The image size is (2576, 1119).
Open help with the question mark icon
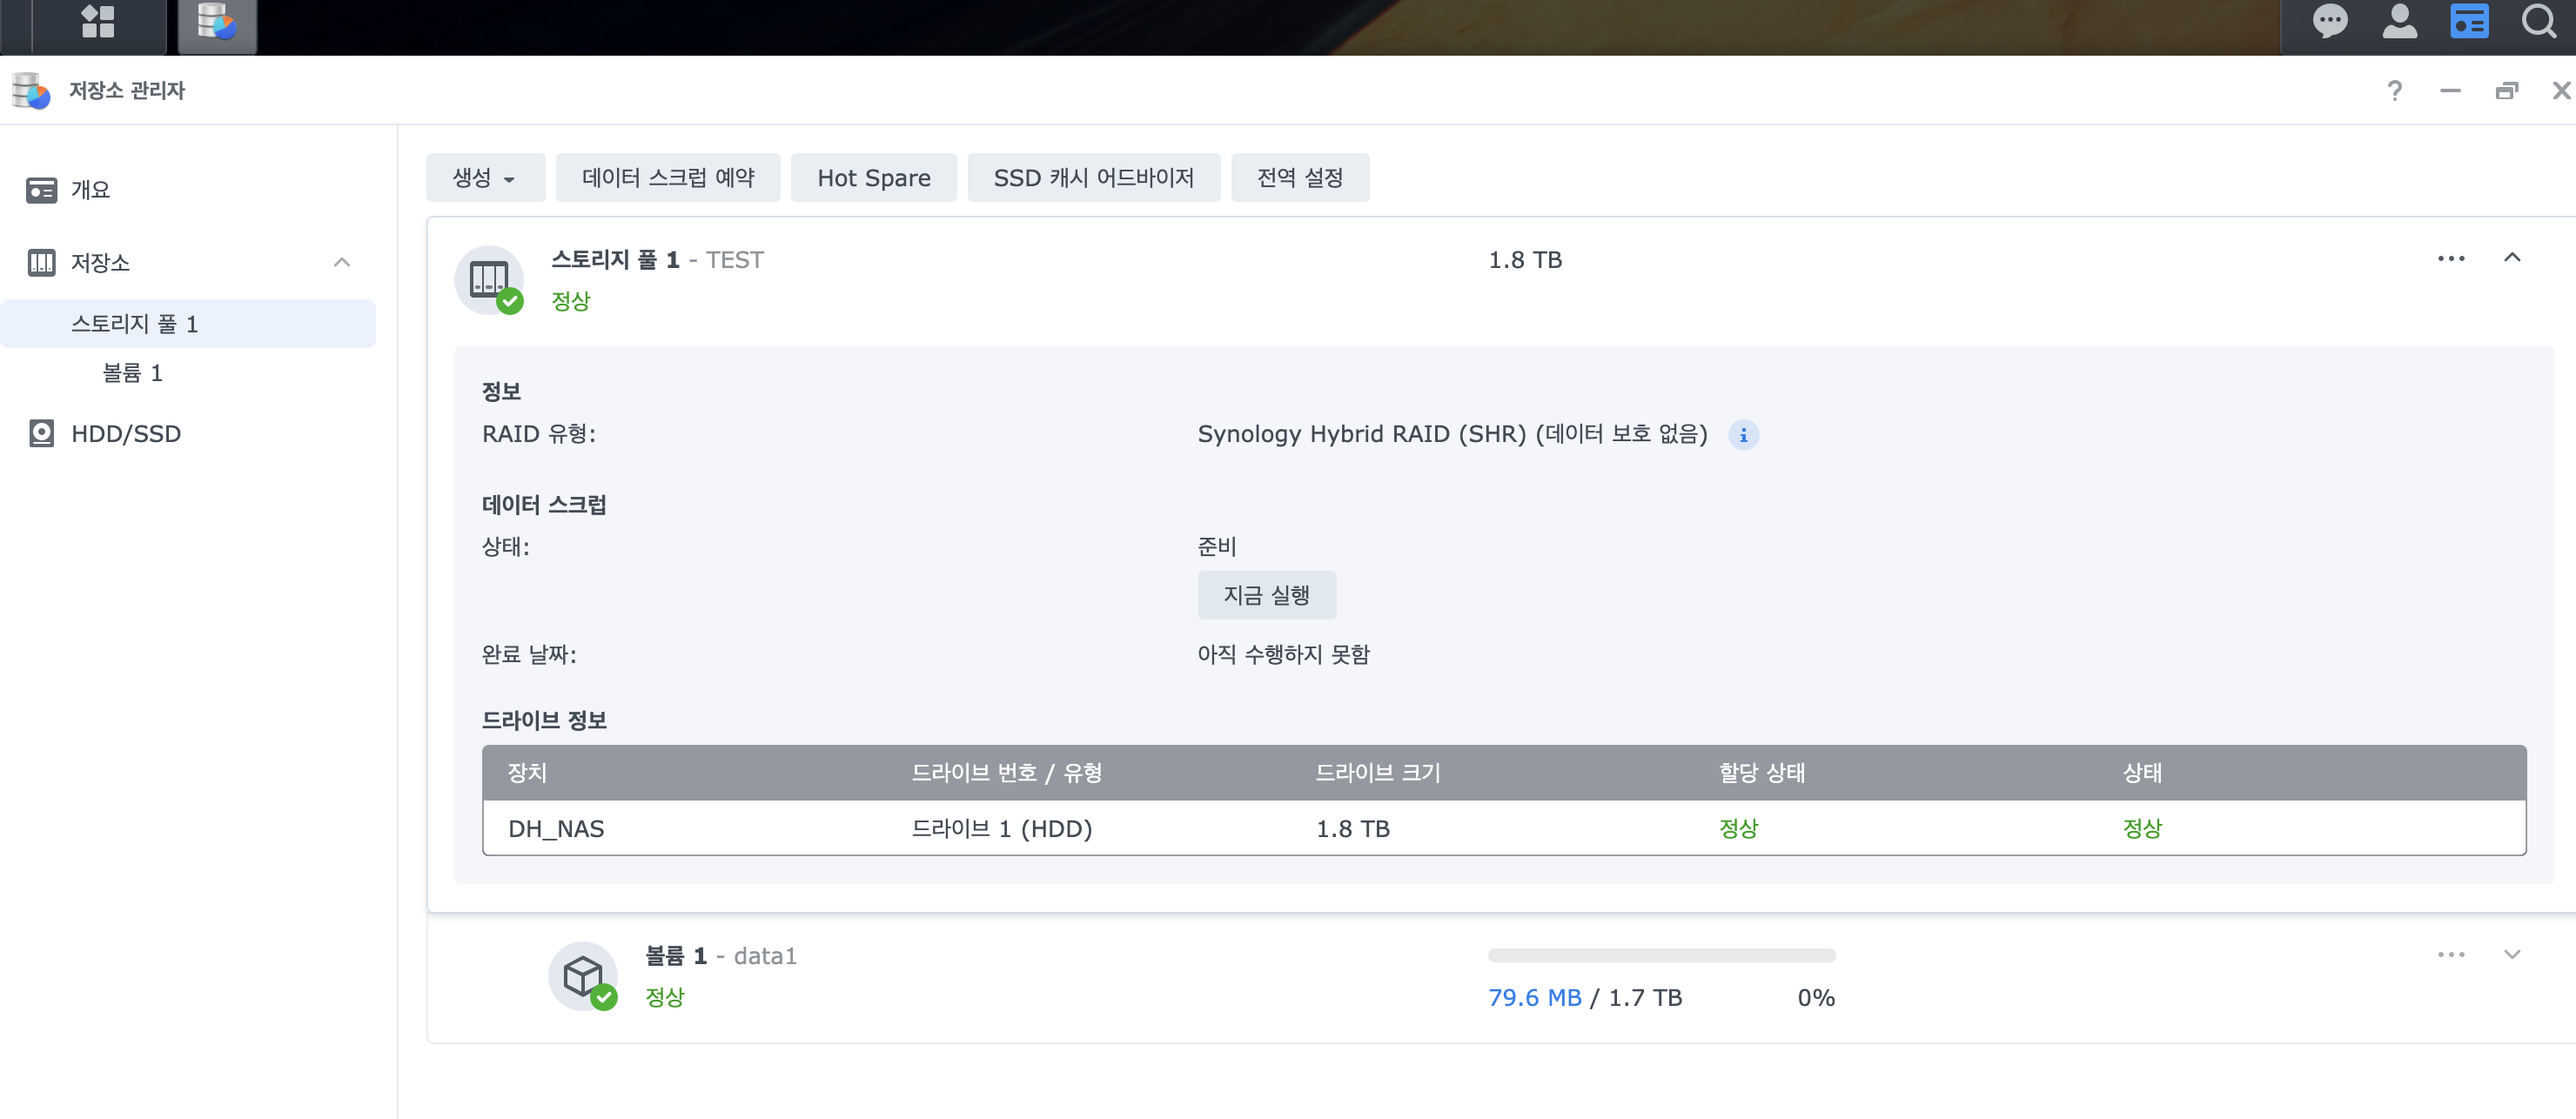2394,91
